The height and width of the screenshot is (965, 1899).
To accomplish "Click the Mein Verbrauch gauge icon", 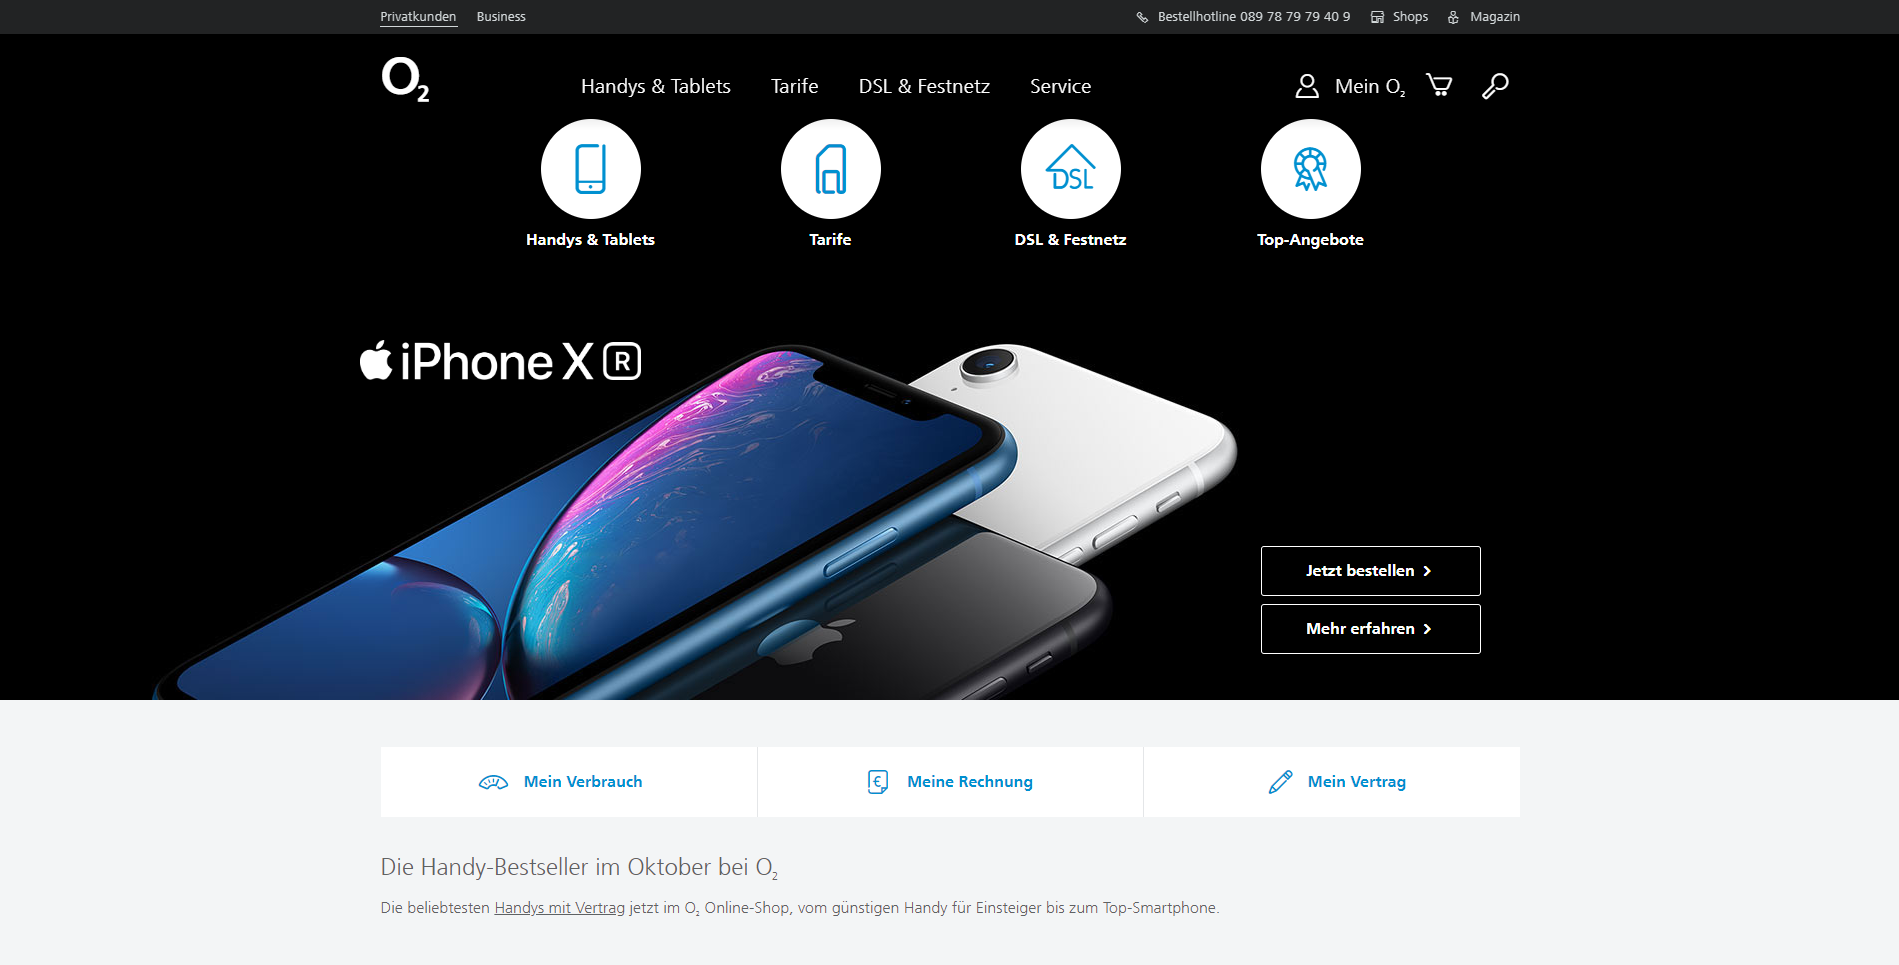I will click(x=493, y=782).
